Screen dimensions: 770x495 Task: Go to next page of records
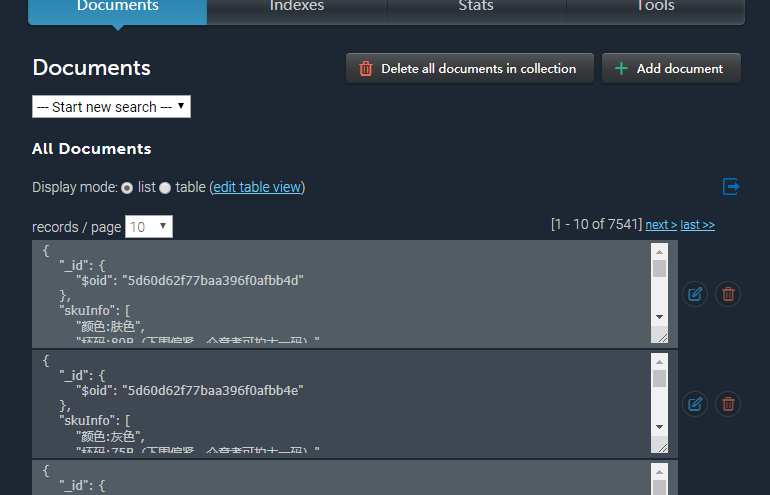tap(661, 225)
